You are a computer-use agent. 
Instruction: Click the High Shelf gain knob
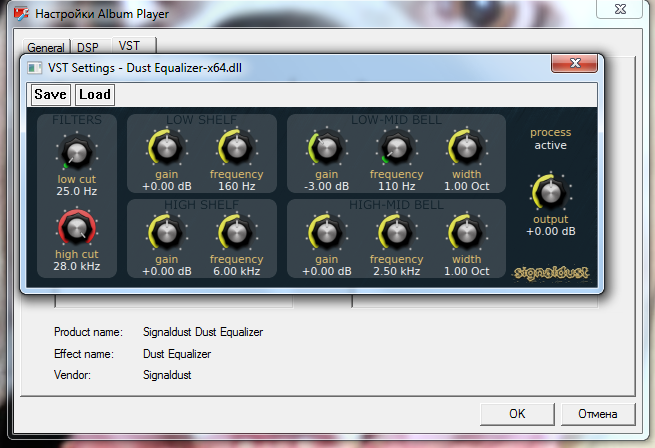[167, 233]
